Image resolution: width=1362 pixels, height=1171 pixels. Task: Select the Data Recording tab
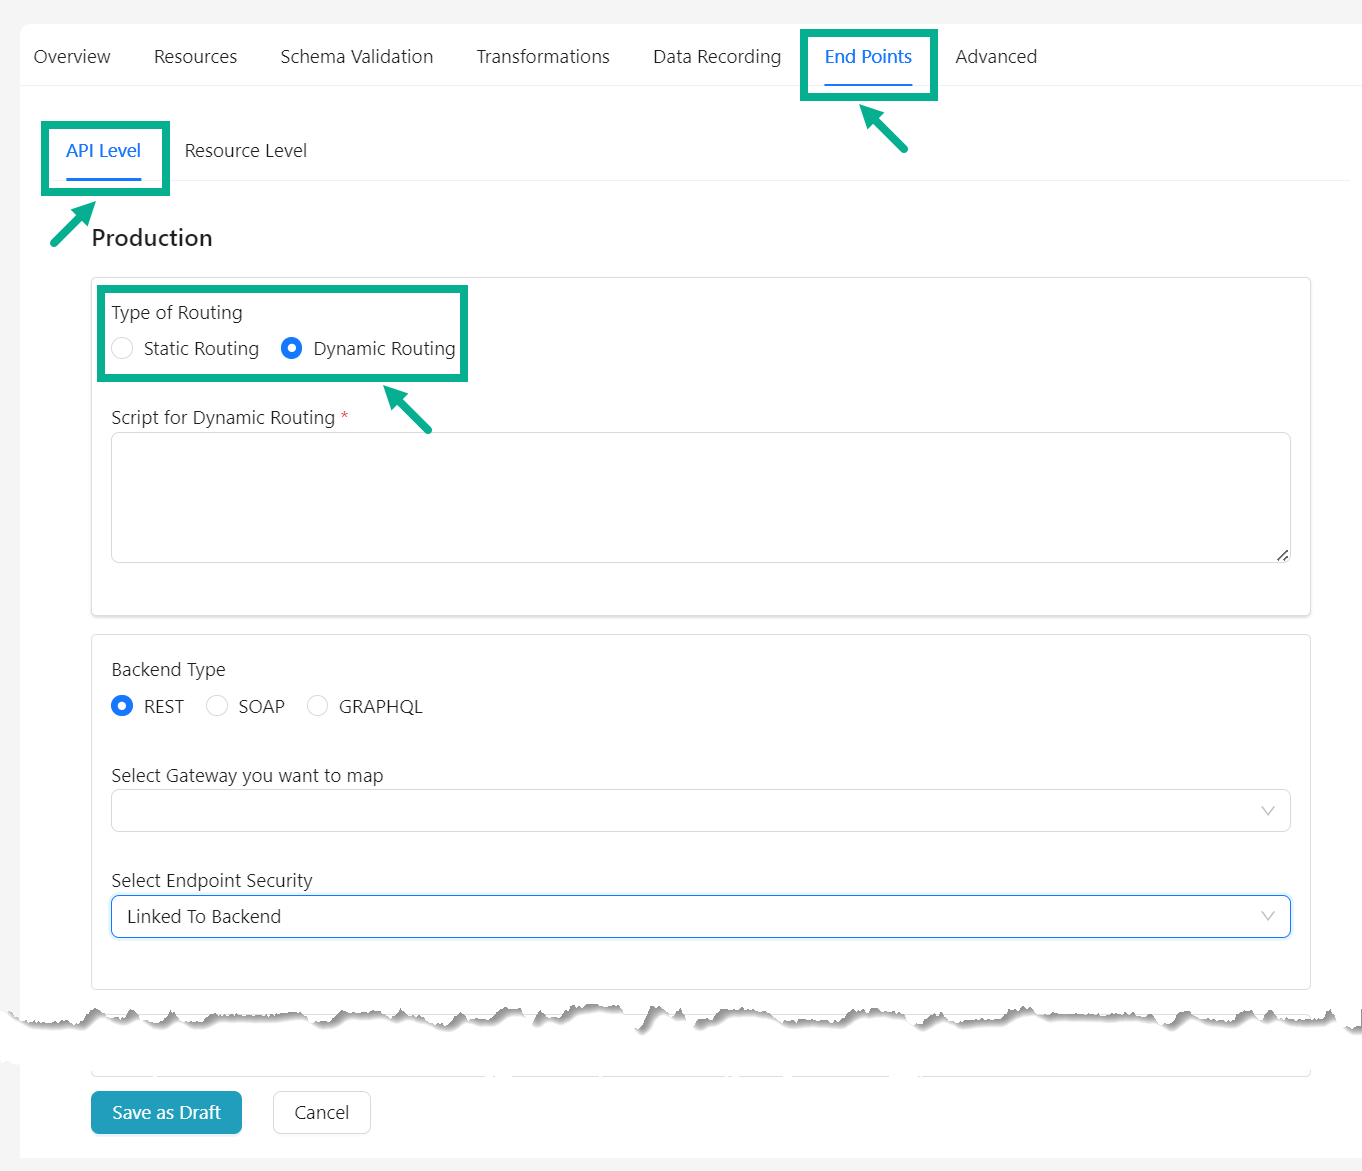coord(716,57)
